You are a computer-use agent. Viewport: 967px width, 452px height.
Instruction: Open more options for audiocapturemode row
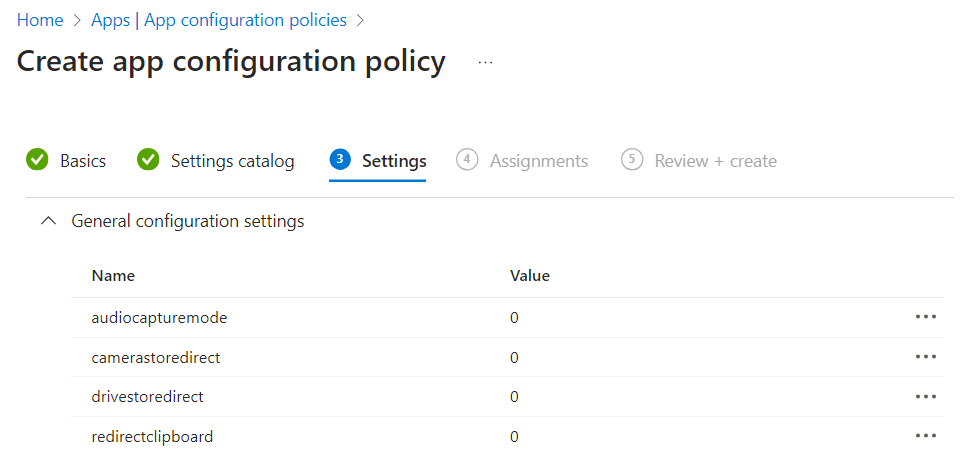(925, 317)
